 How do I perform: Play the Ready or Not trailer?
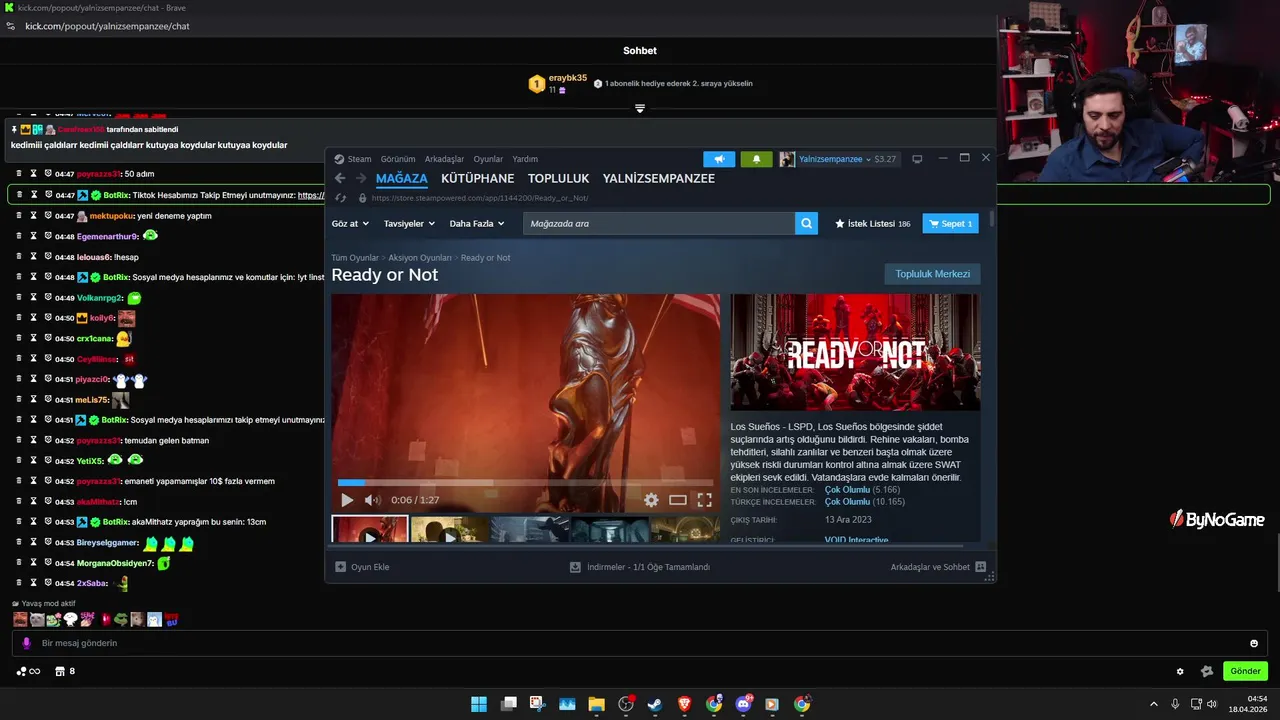pos(347,500)
